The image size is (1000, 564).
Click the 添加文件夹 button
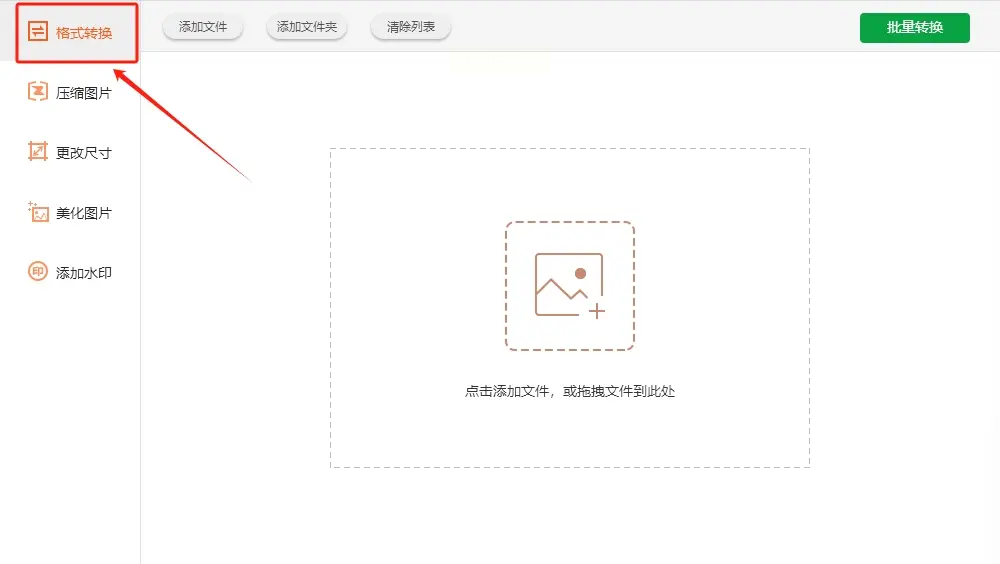point(307,27)
